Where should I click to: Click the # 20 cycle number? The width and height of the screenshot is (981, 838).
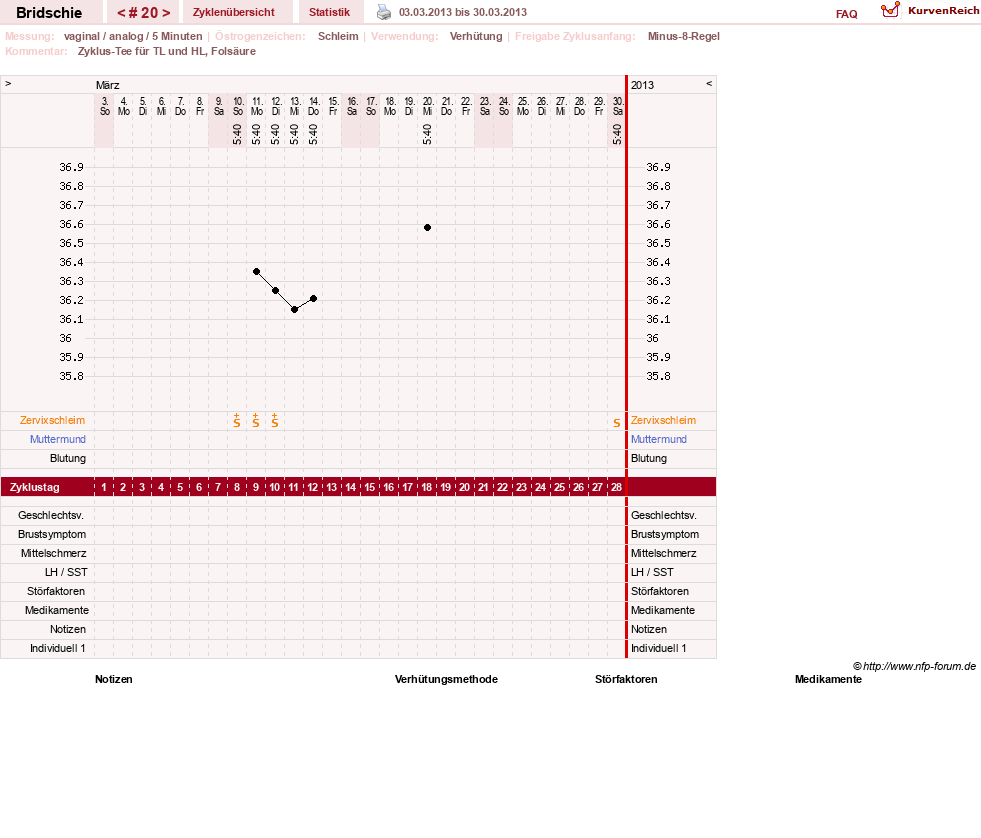tap(144, 13)
